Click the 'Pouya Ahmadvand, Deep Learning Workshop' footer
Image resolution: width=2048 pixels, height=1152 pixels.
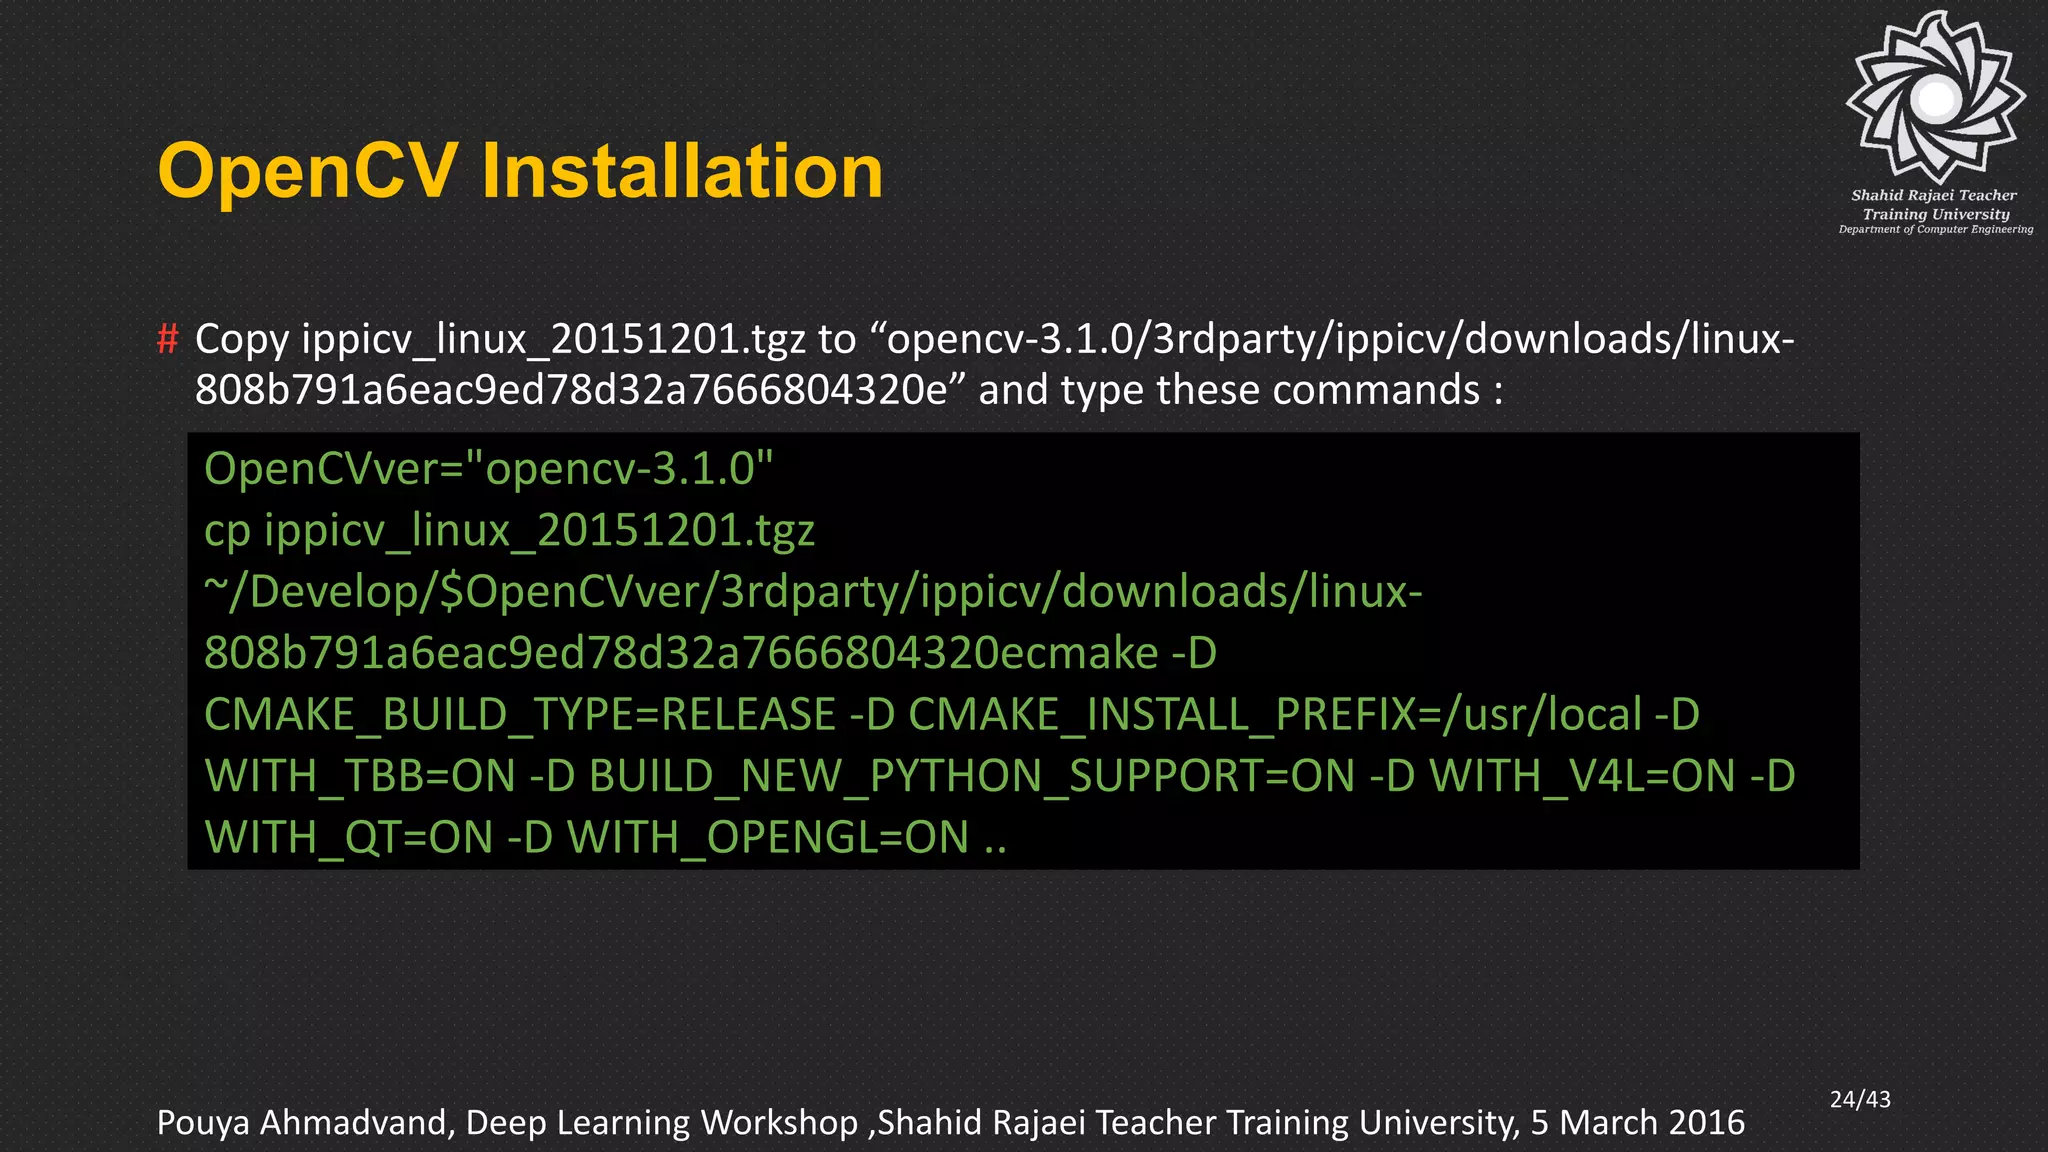click(507, 1123)
